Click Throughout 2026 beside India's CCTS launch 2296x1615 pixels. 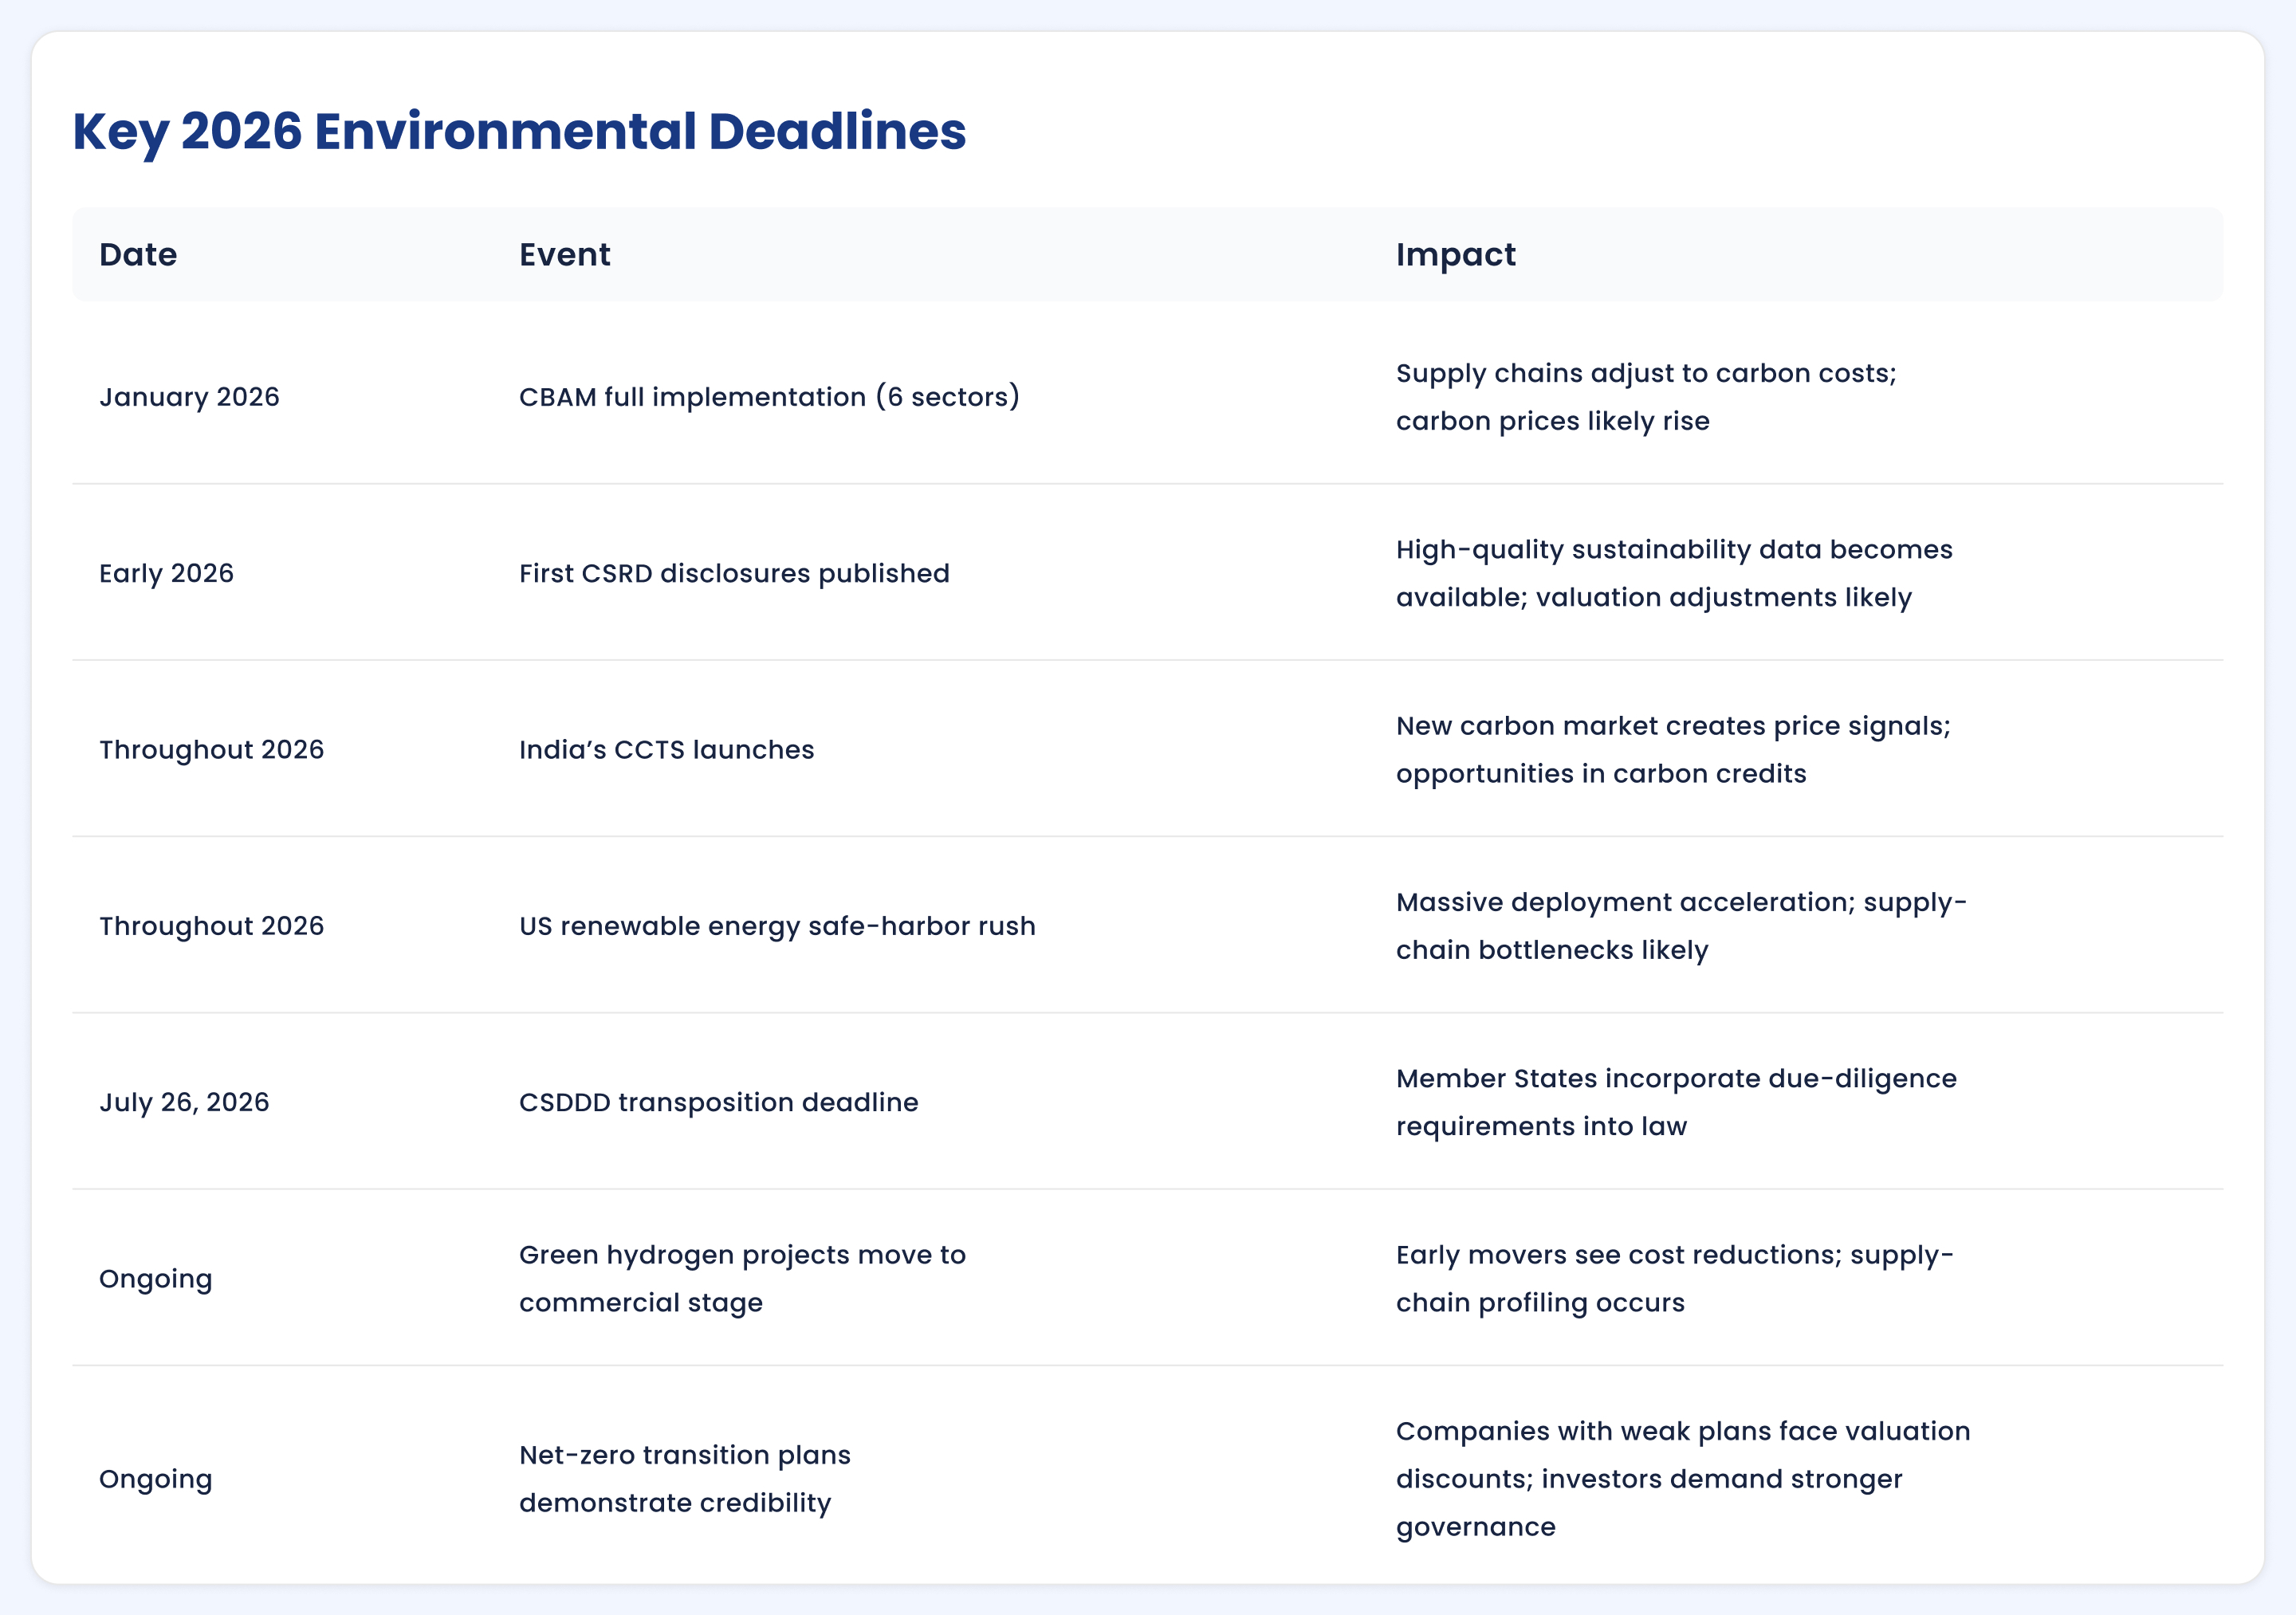click(x=212, y=749)
